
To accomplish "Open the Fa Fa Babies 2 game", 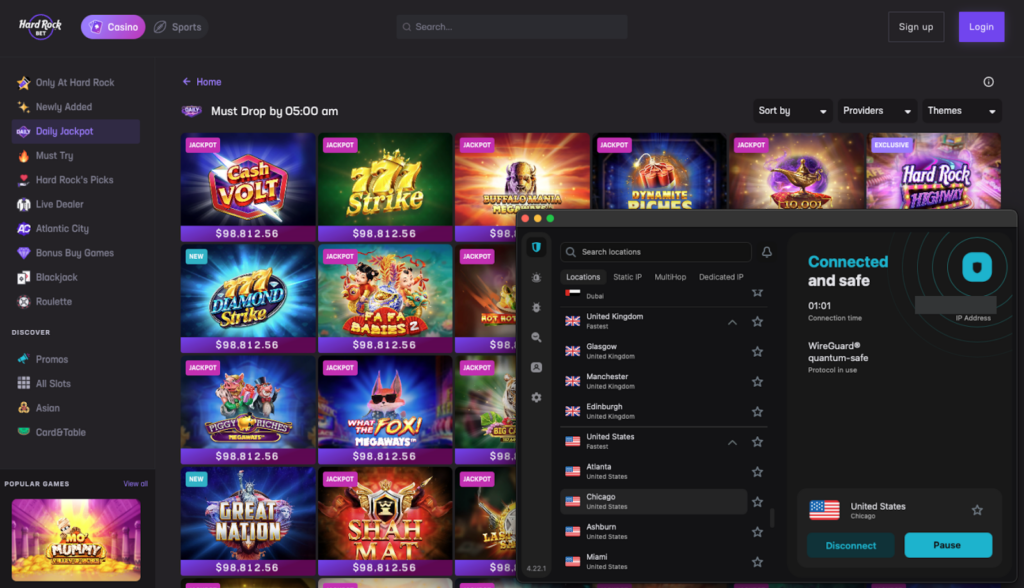I will (385, 299).
